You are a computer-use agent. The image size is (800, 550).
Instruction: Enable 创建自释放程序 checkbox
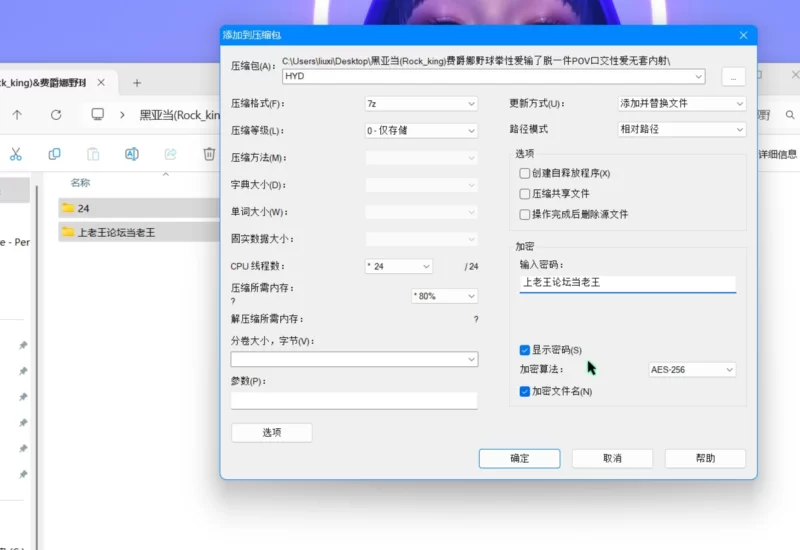click(x=525, y=173)
